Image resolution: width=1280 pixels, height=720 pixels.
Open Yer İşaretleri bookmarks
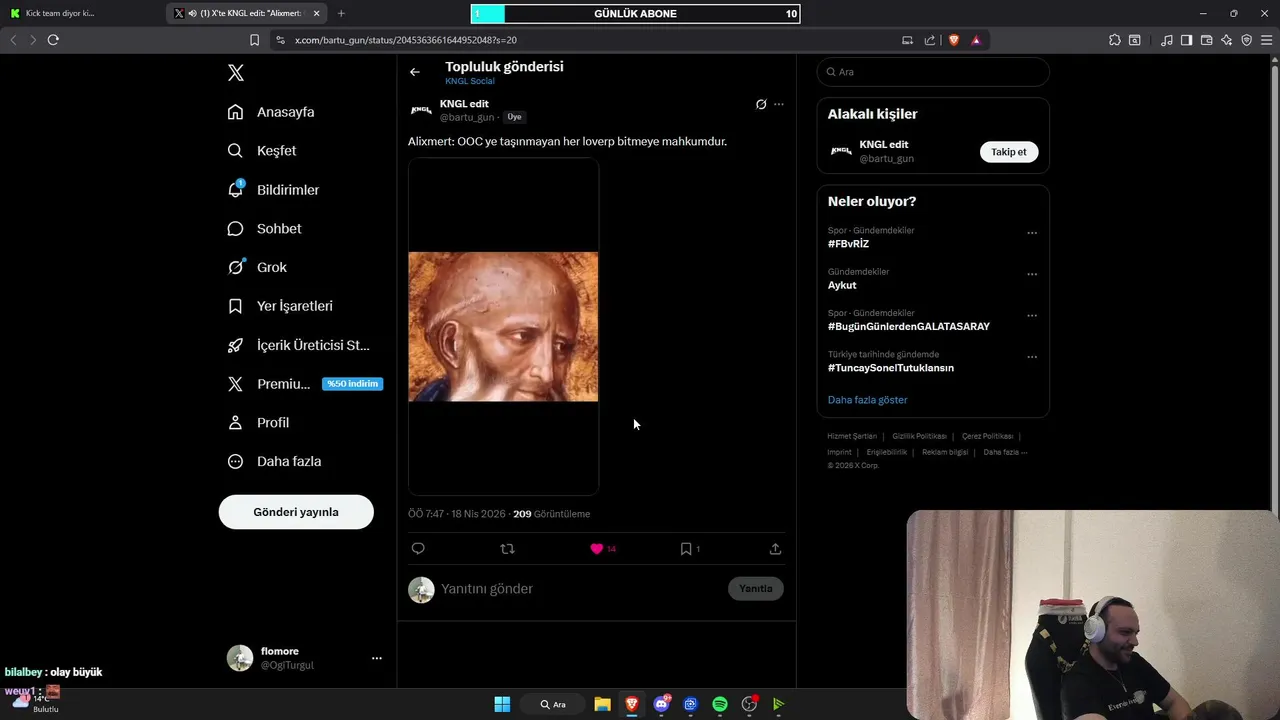(x=280, y=306)
